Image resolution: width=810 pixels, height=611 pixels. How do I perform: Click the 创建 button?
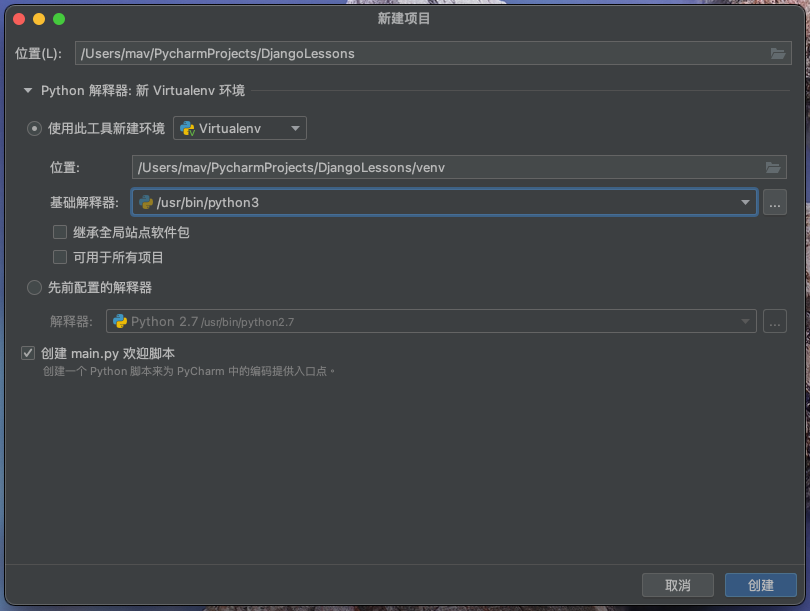(x=761, y=585)
